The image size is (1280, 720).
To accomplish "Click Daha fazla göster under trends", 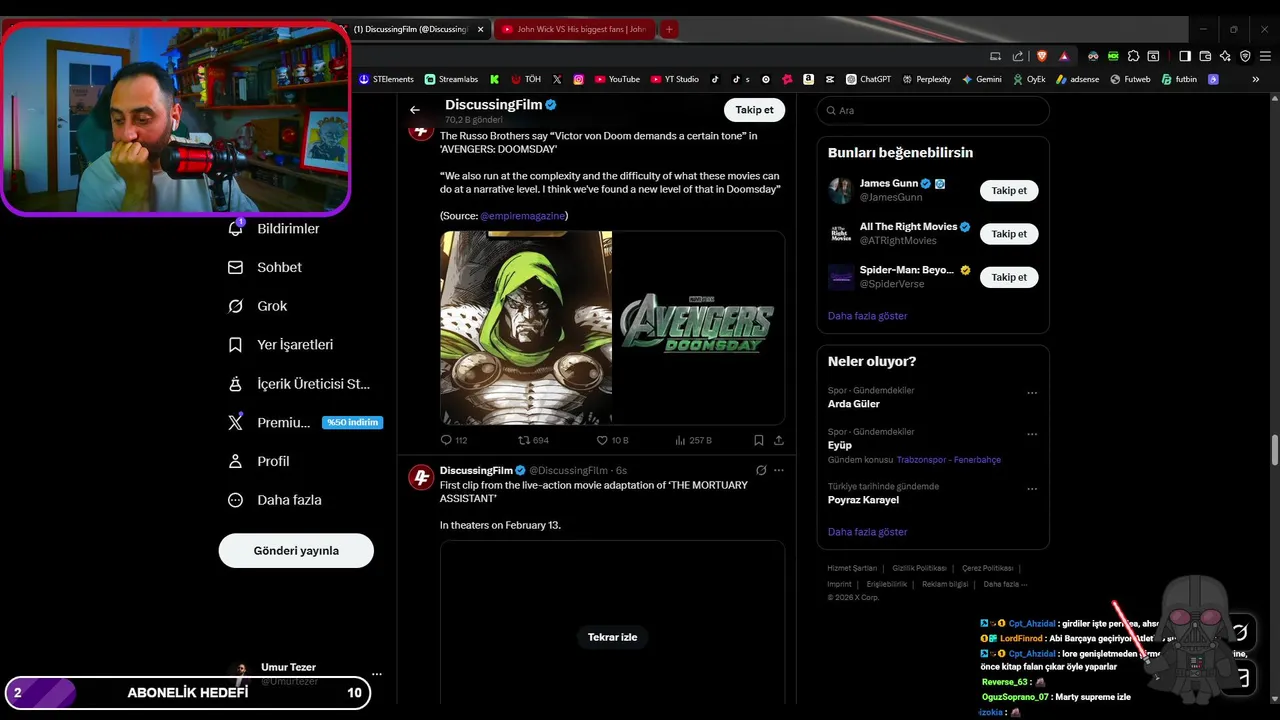I will click(867, 532).
